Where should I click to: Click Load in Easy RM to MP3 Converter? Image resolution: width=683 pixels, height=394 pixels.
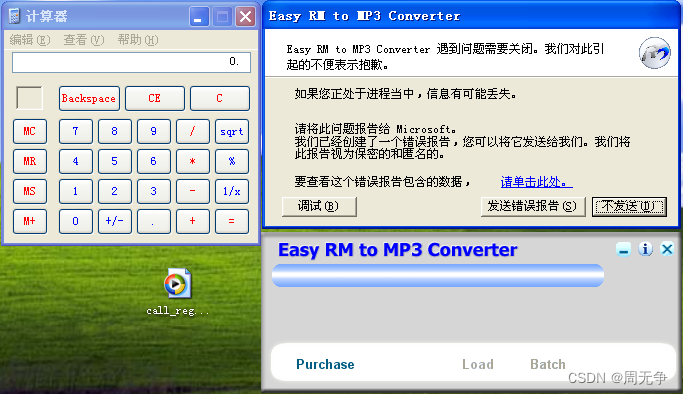[478, 364]
